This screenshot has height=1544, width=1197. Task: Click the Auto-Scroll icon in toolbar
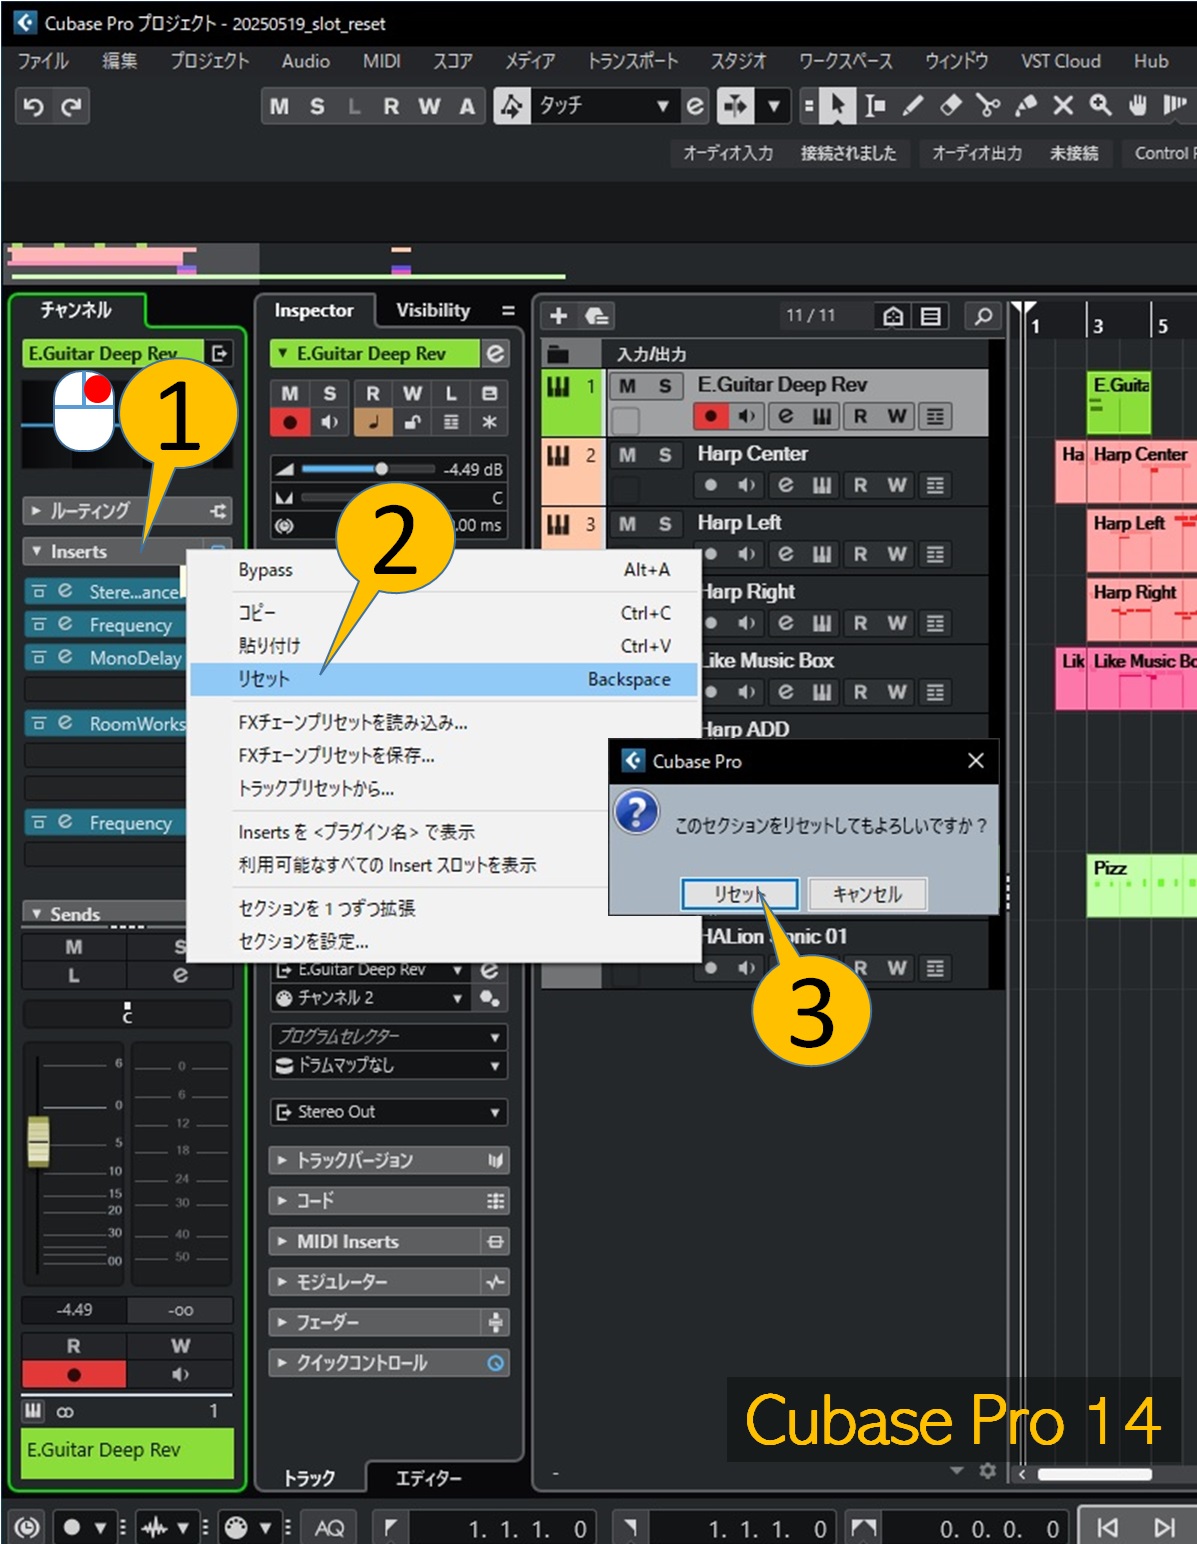(x=735, y=105)
